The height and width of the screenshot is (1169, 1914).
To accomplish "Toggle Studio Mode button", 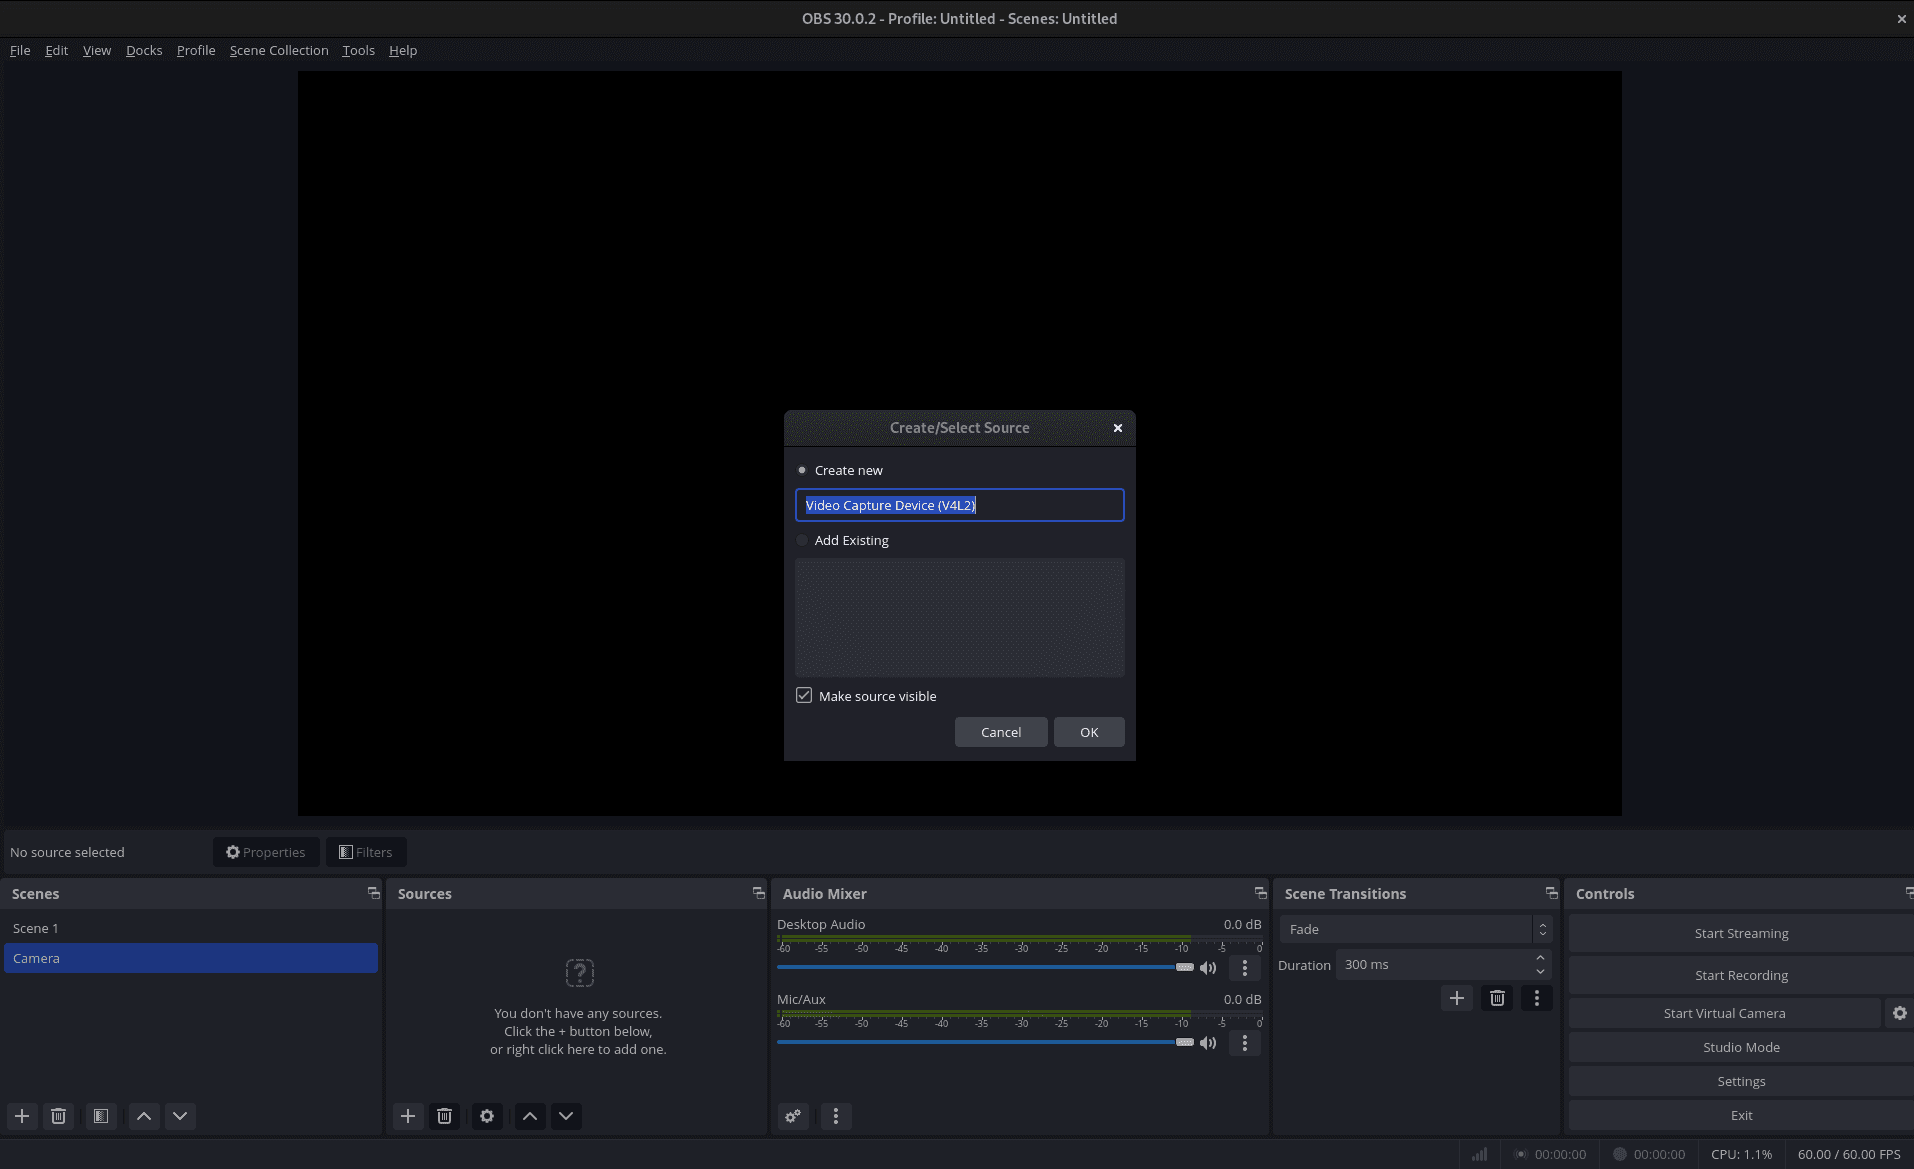I will (x=1741, y=1047).
